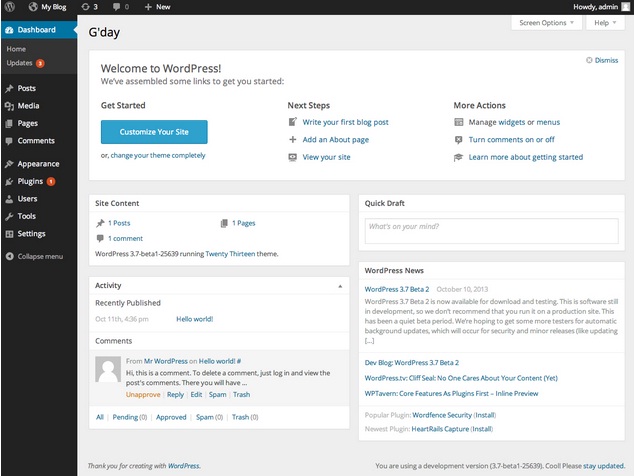Expand the Screen Options dropdown
Screen dimensions: 634x476
[x=546, y=23]
